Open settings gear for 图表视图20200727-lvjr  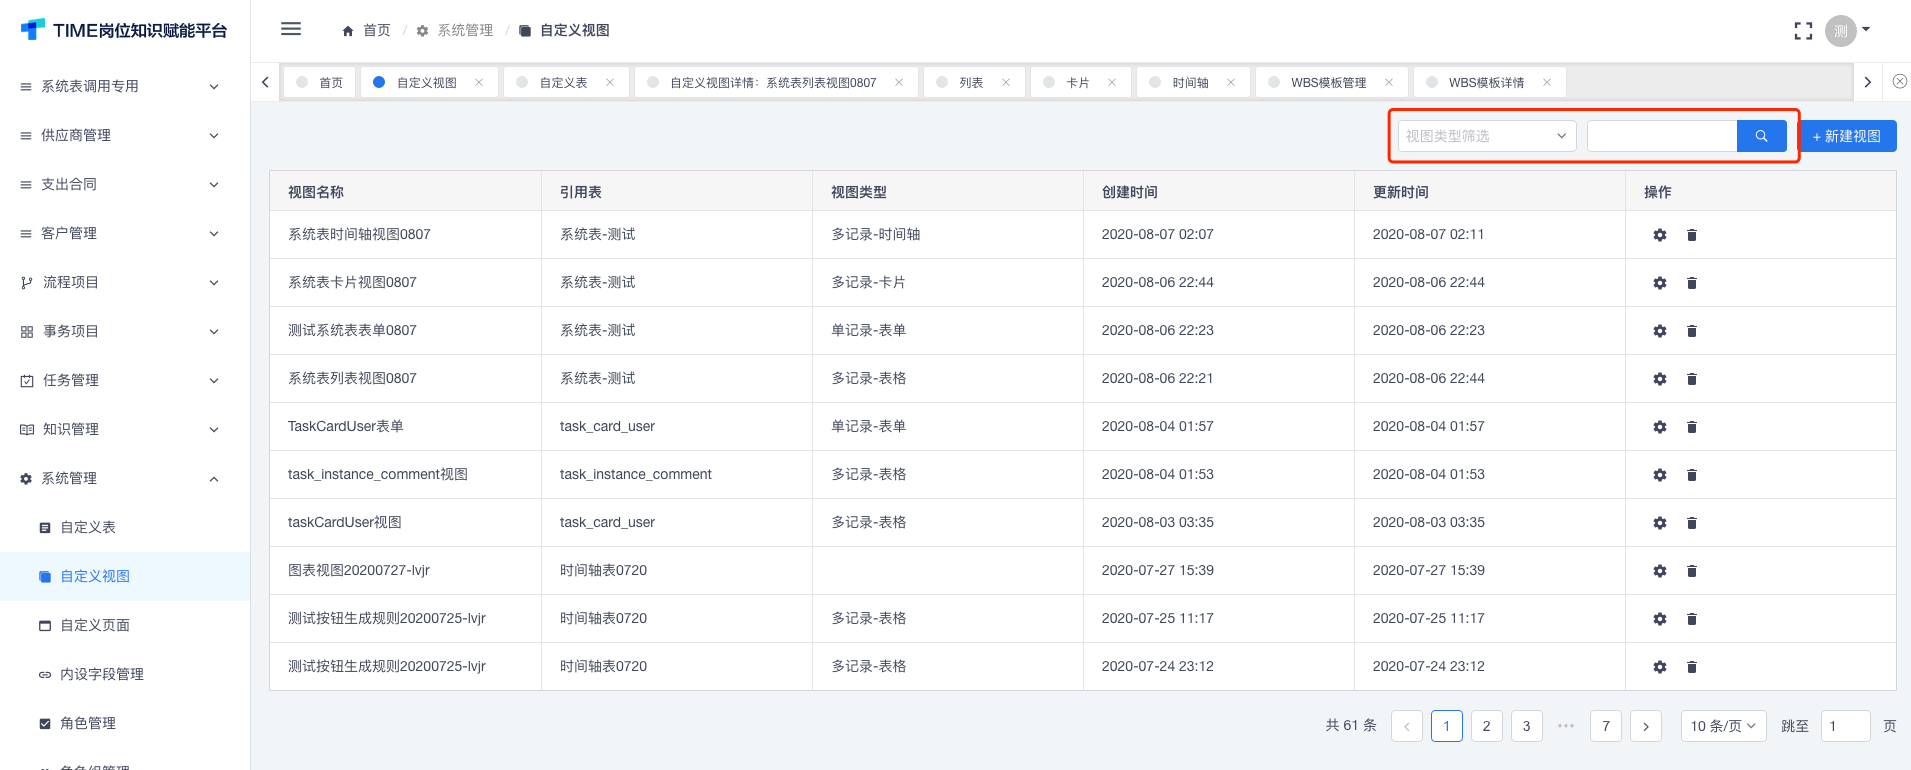pyautogui.click(x=1660, y=571)
